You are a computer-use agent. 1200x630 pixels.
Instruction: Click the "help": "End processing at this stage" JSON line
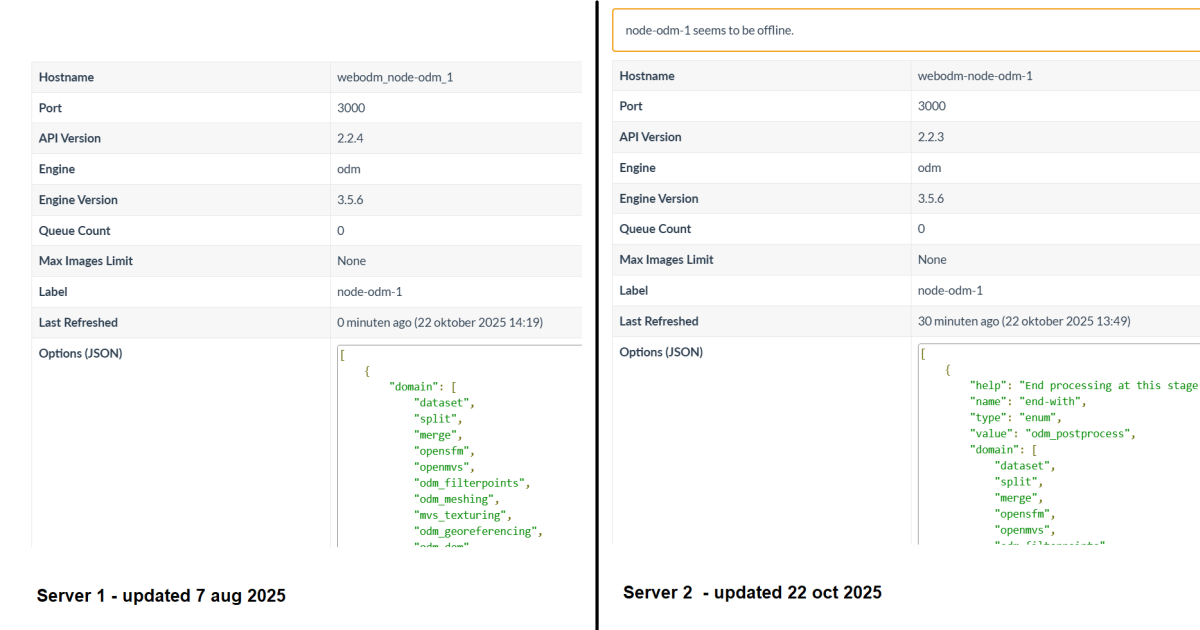pos(1084,386)
